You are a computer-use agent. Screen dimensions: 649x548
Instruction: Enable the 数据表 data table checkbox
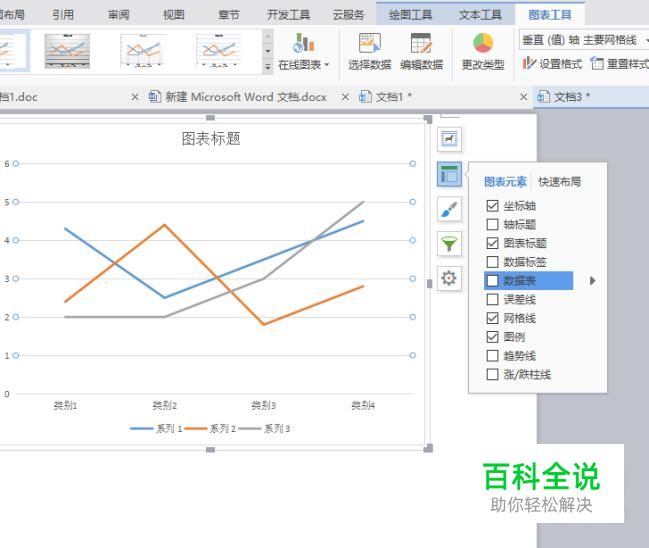click(492, 281)
